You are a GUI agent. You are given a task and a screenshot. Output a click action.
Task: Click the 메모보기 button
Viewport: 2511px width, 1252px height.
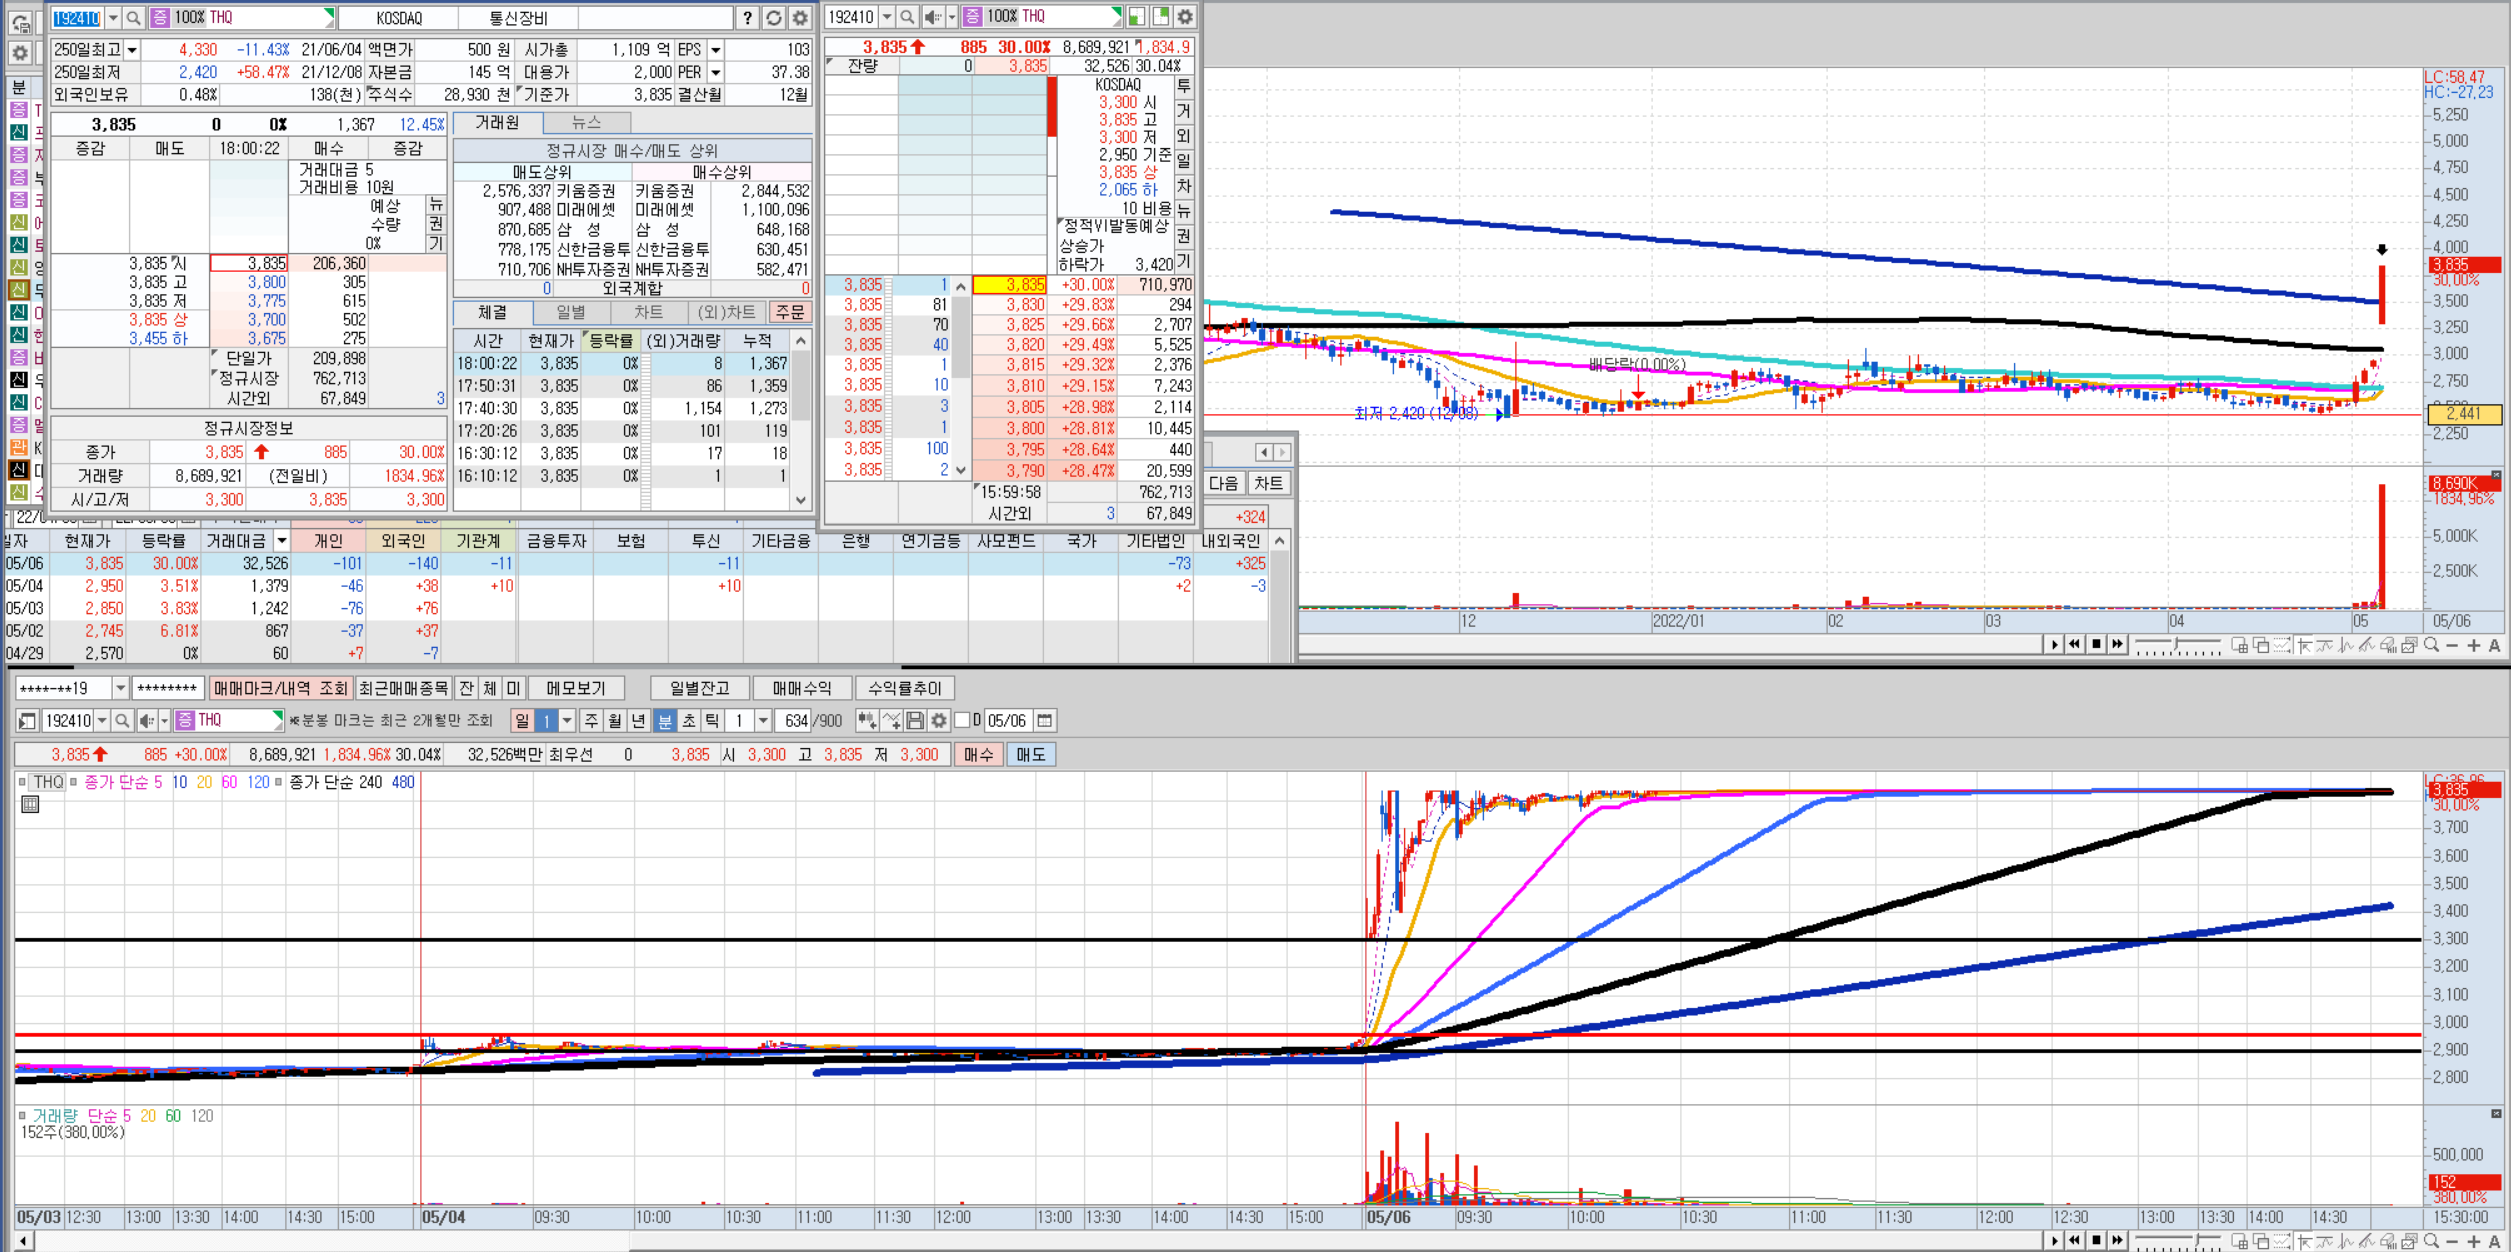576,688
